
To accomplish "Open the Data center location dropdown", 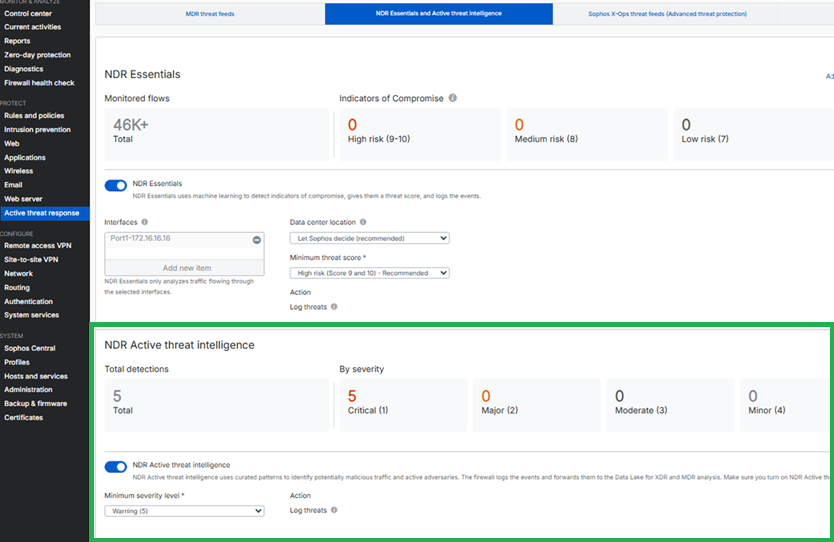I will pyautogui.click(x=369, y=238).
